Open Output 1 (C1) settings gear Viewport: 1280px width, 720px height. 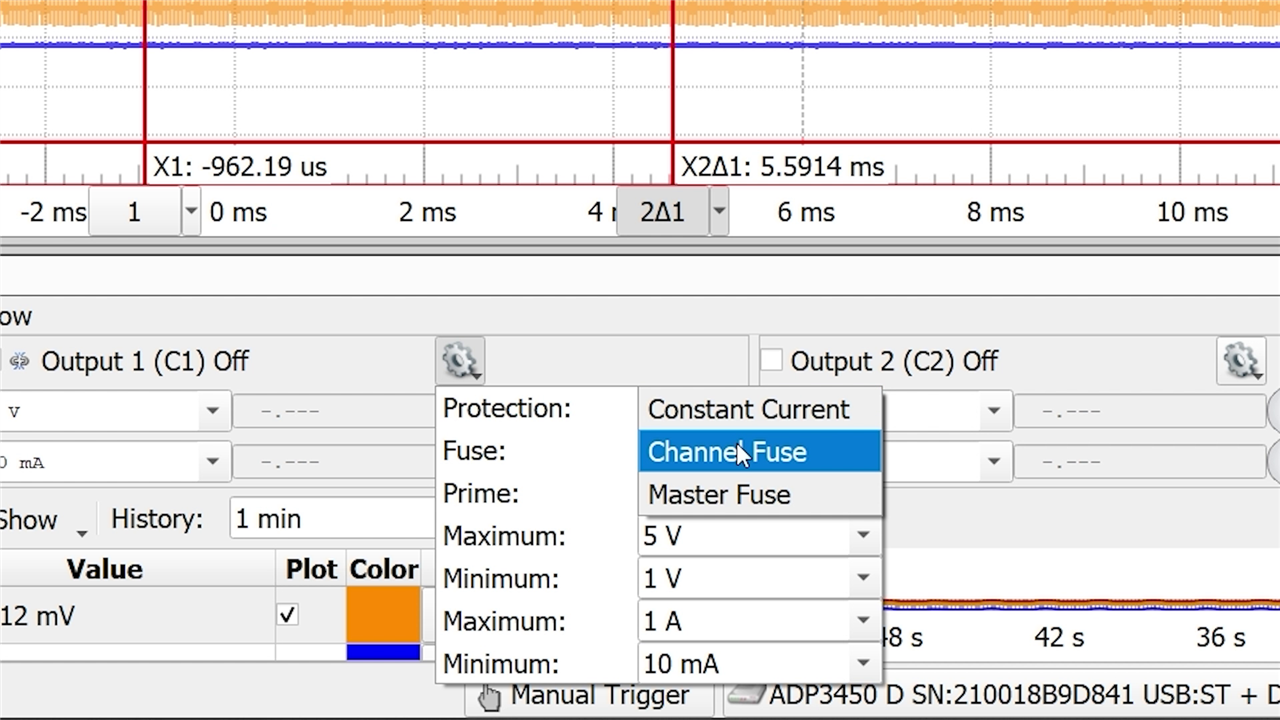461,361
